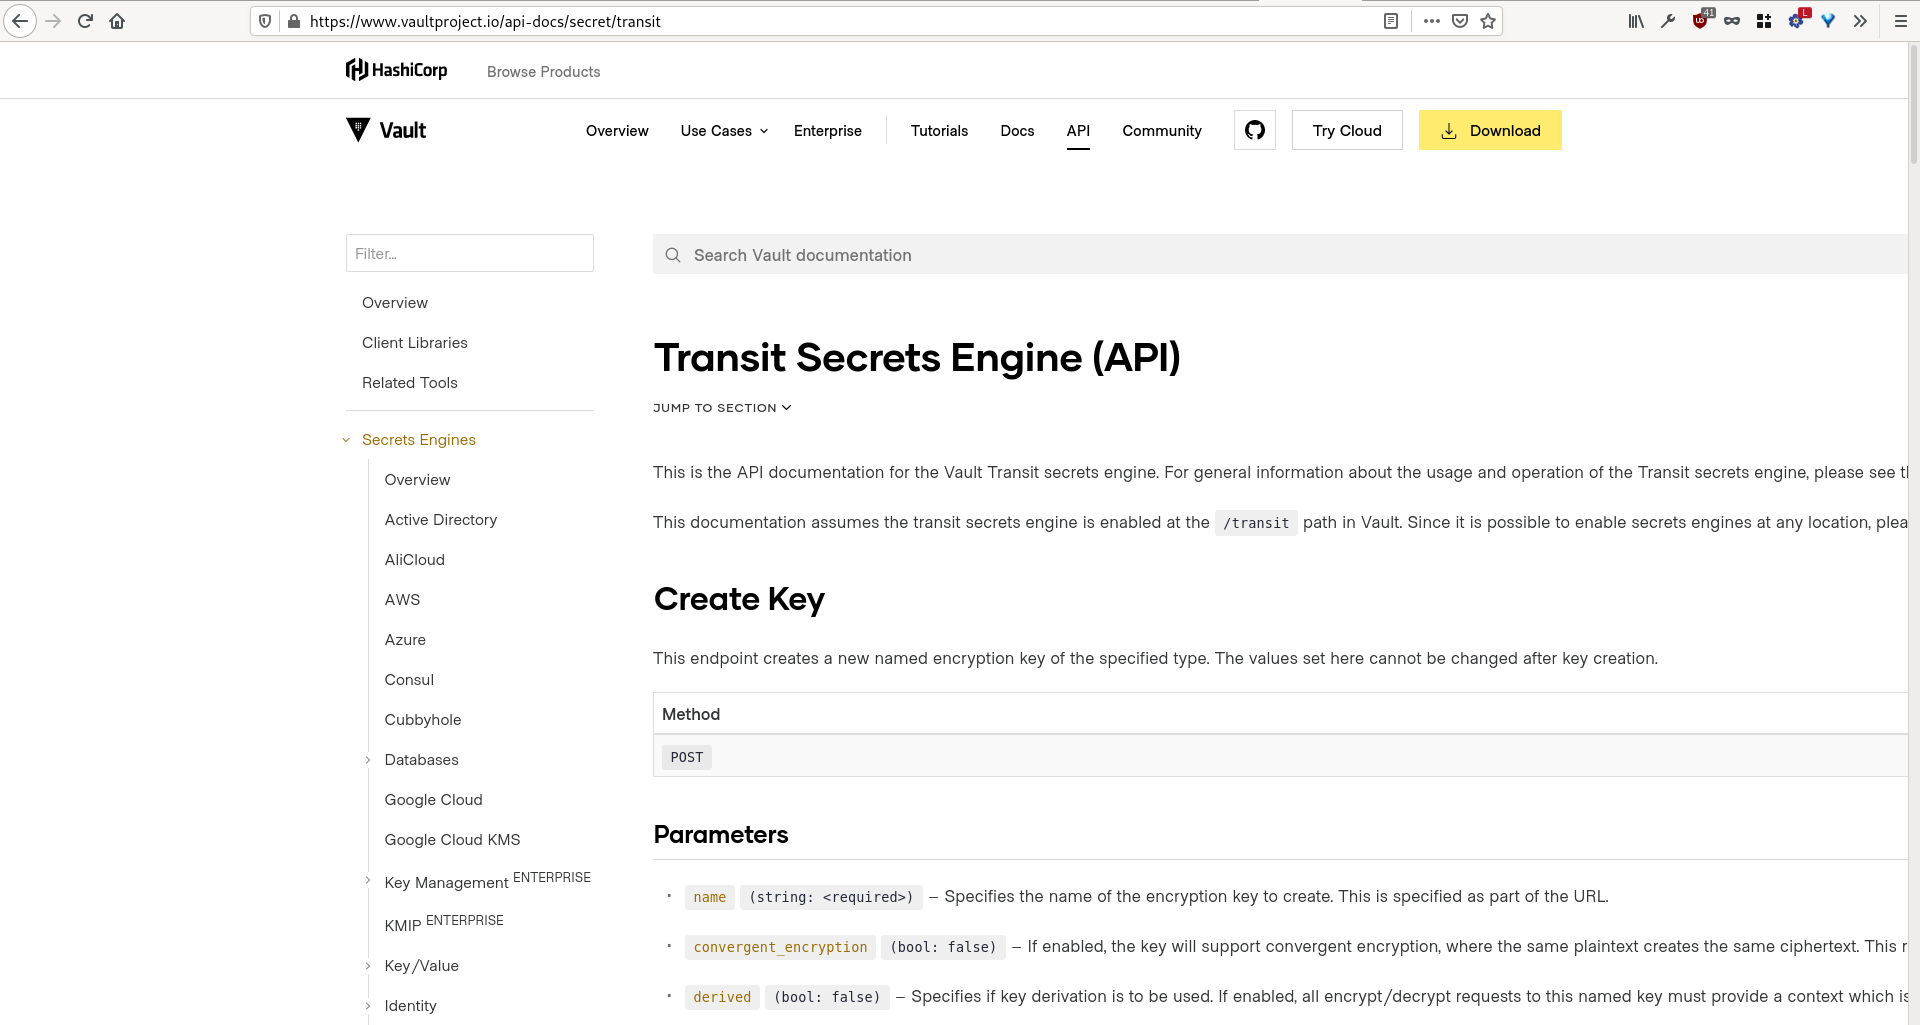Open uBlock Origin extension popup

click(x=1701, y=20)
